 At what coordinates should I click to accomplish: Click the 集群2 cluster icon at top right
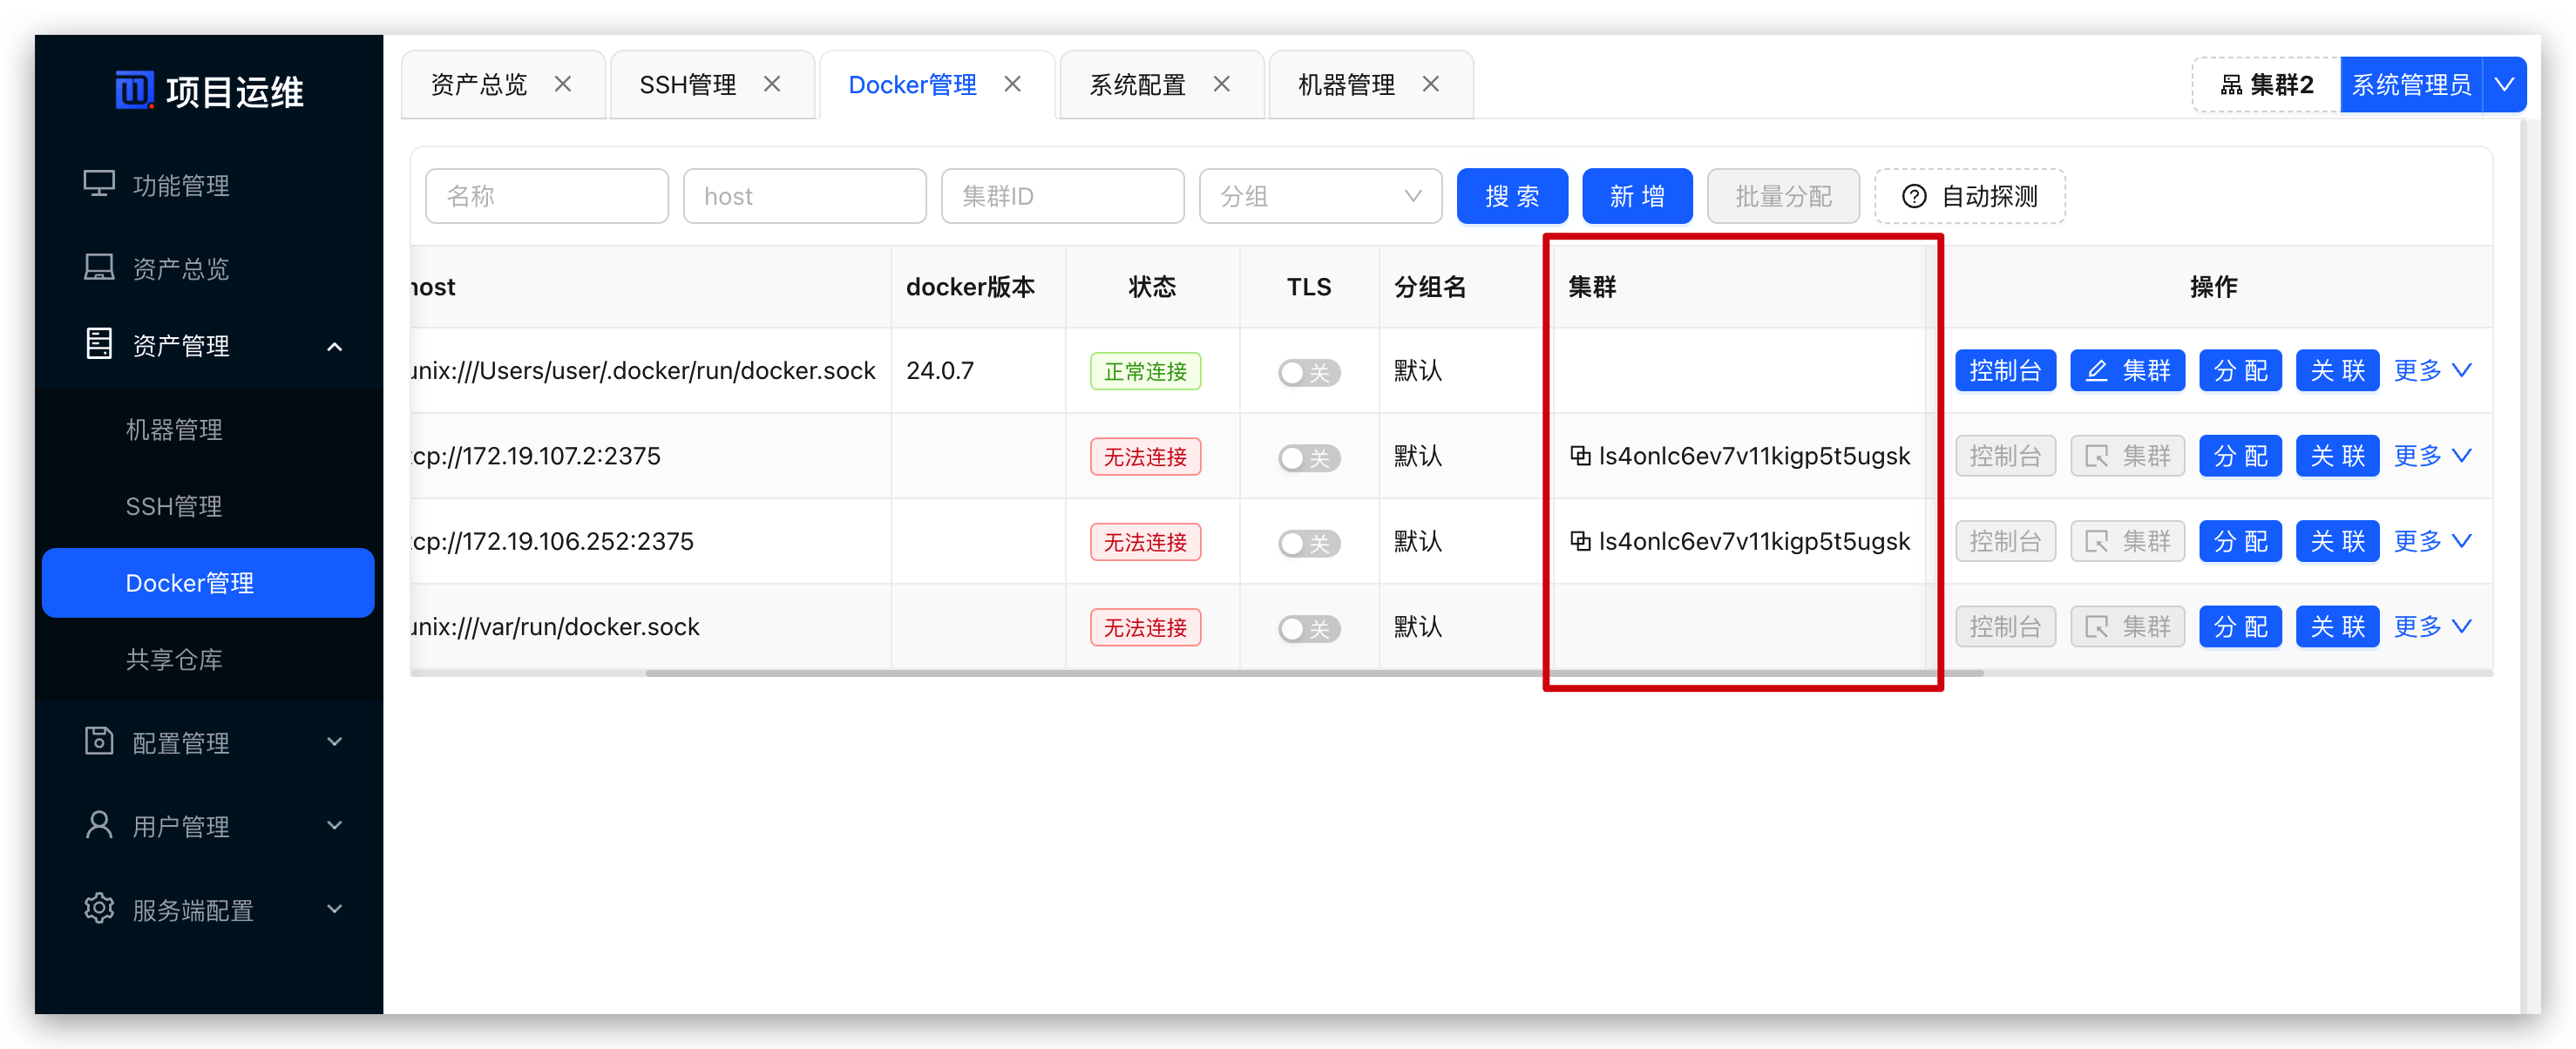(x=2231, y=85)
